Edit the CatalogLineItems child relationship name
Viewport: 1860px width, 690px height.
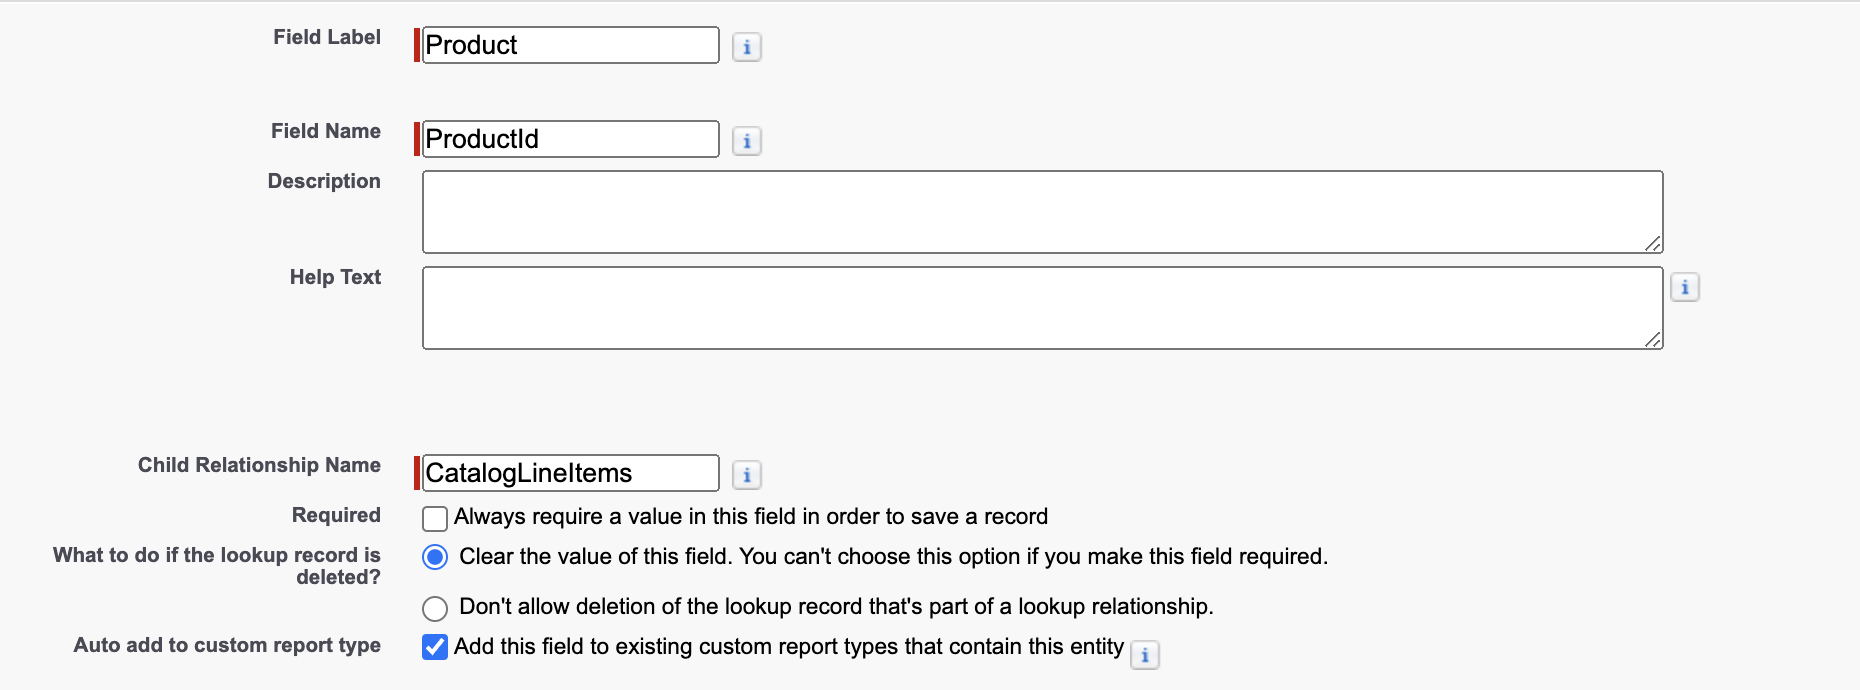pyautogui.click(x=570, y=472)
